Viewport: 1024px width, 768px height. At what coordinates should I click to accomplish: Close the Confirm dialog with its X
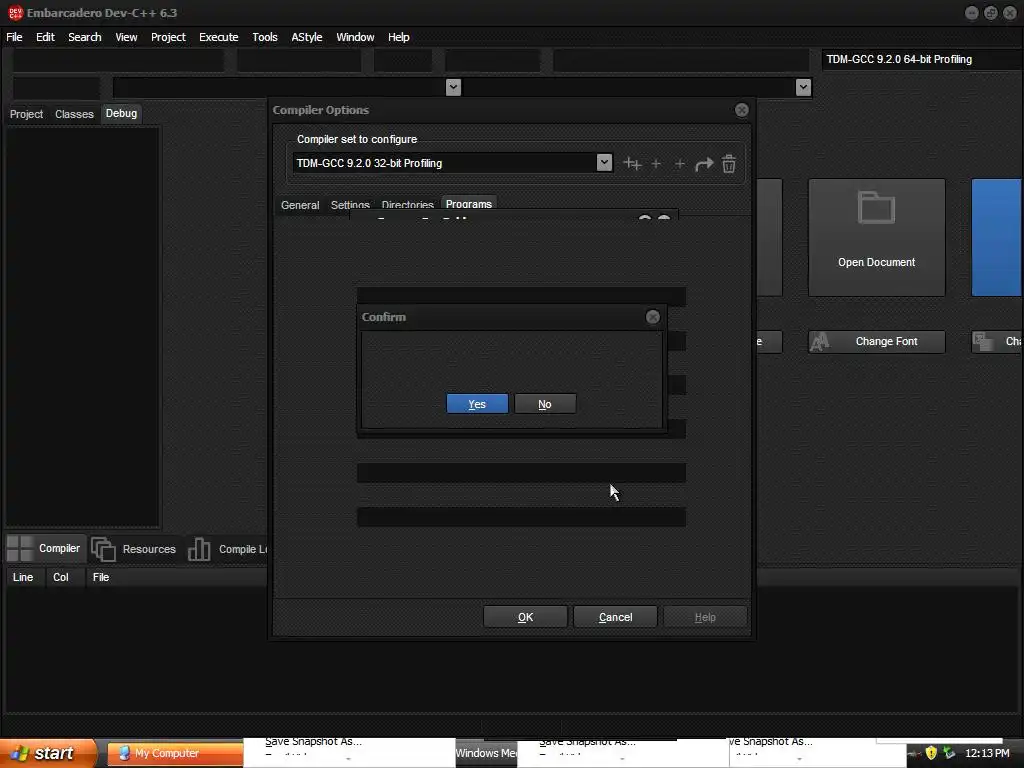pos(652,317)
